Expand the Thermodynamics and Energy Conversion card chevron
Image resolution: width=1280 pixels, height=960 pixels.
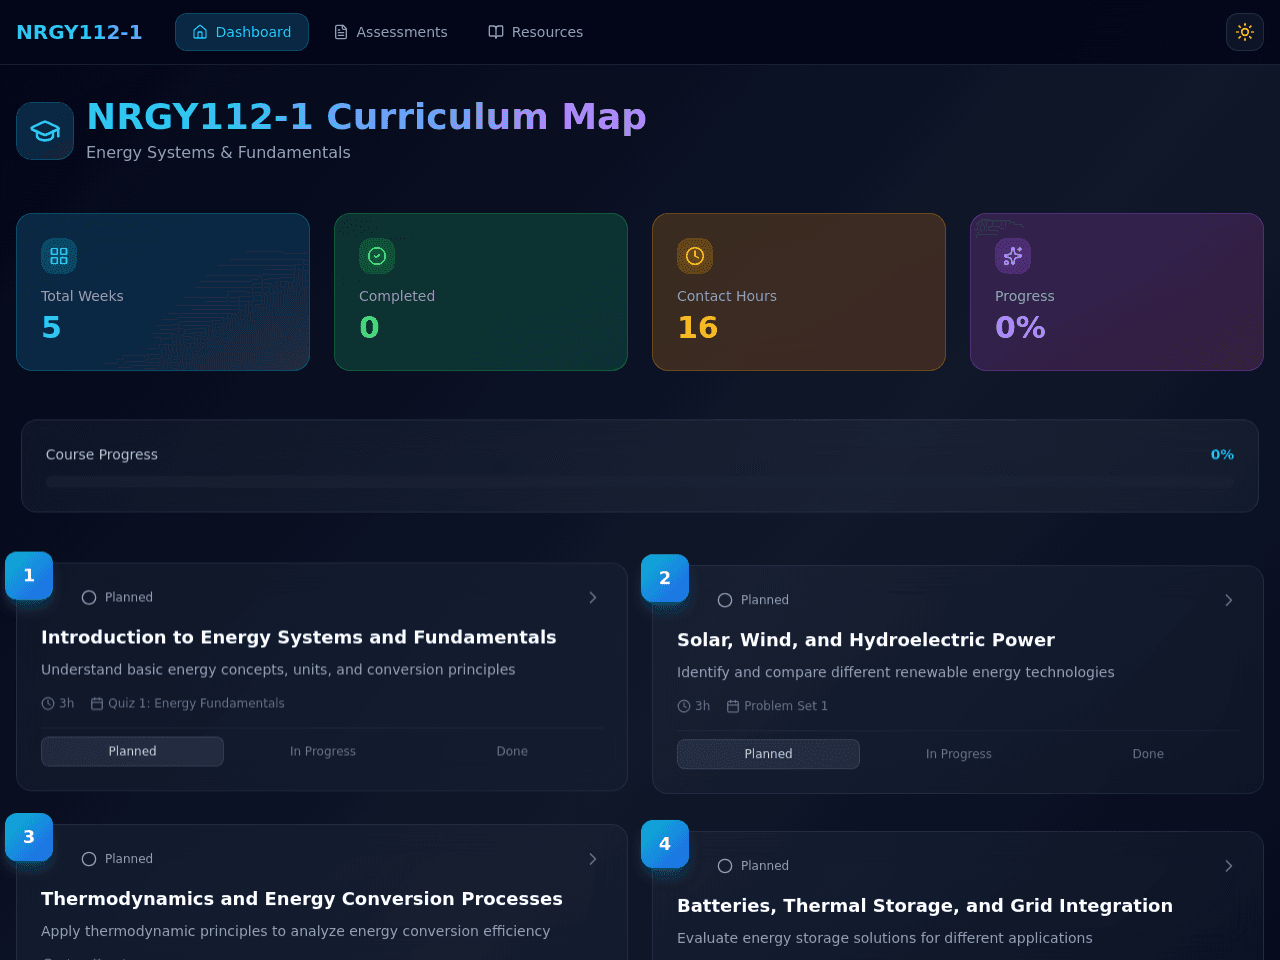click(x=593, y=859)
